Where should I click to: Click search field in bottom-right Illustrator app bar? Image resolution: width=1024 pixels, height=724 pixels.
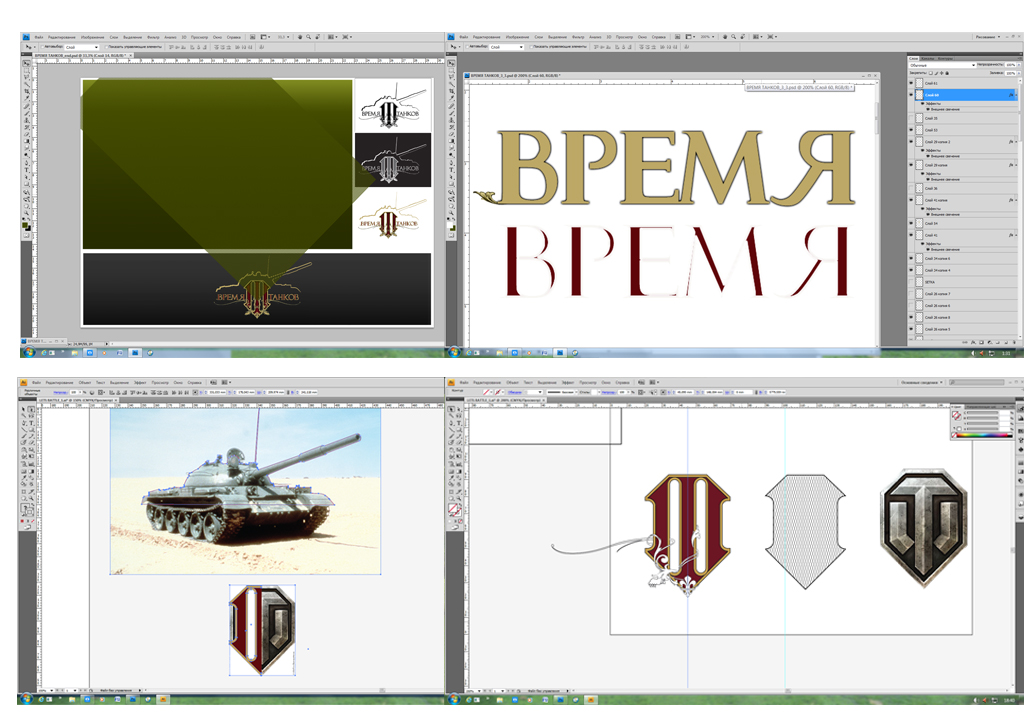click(977, 382)
